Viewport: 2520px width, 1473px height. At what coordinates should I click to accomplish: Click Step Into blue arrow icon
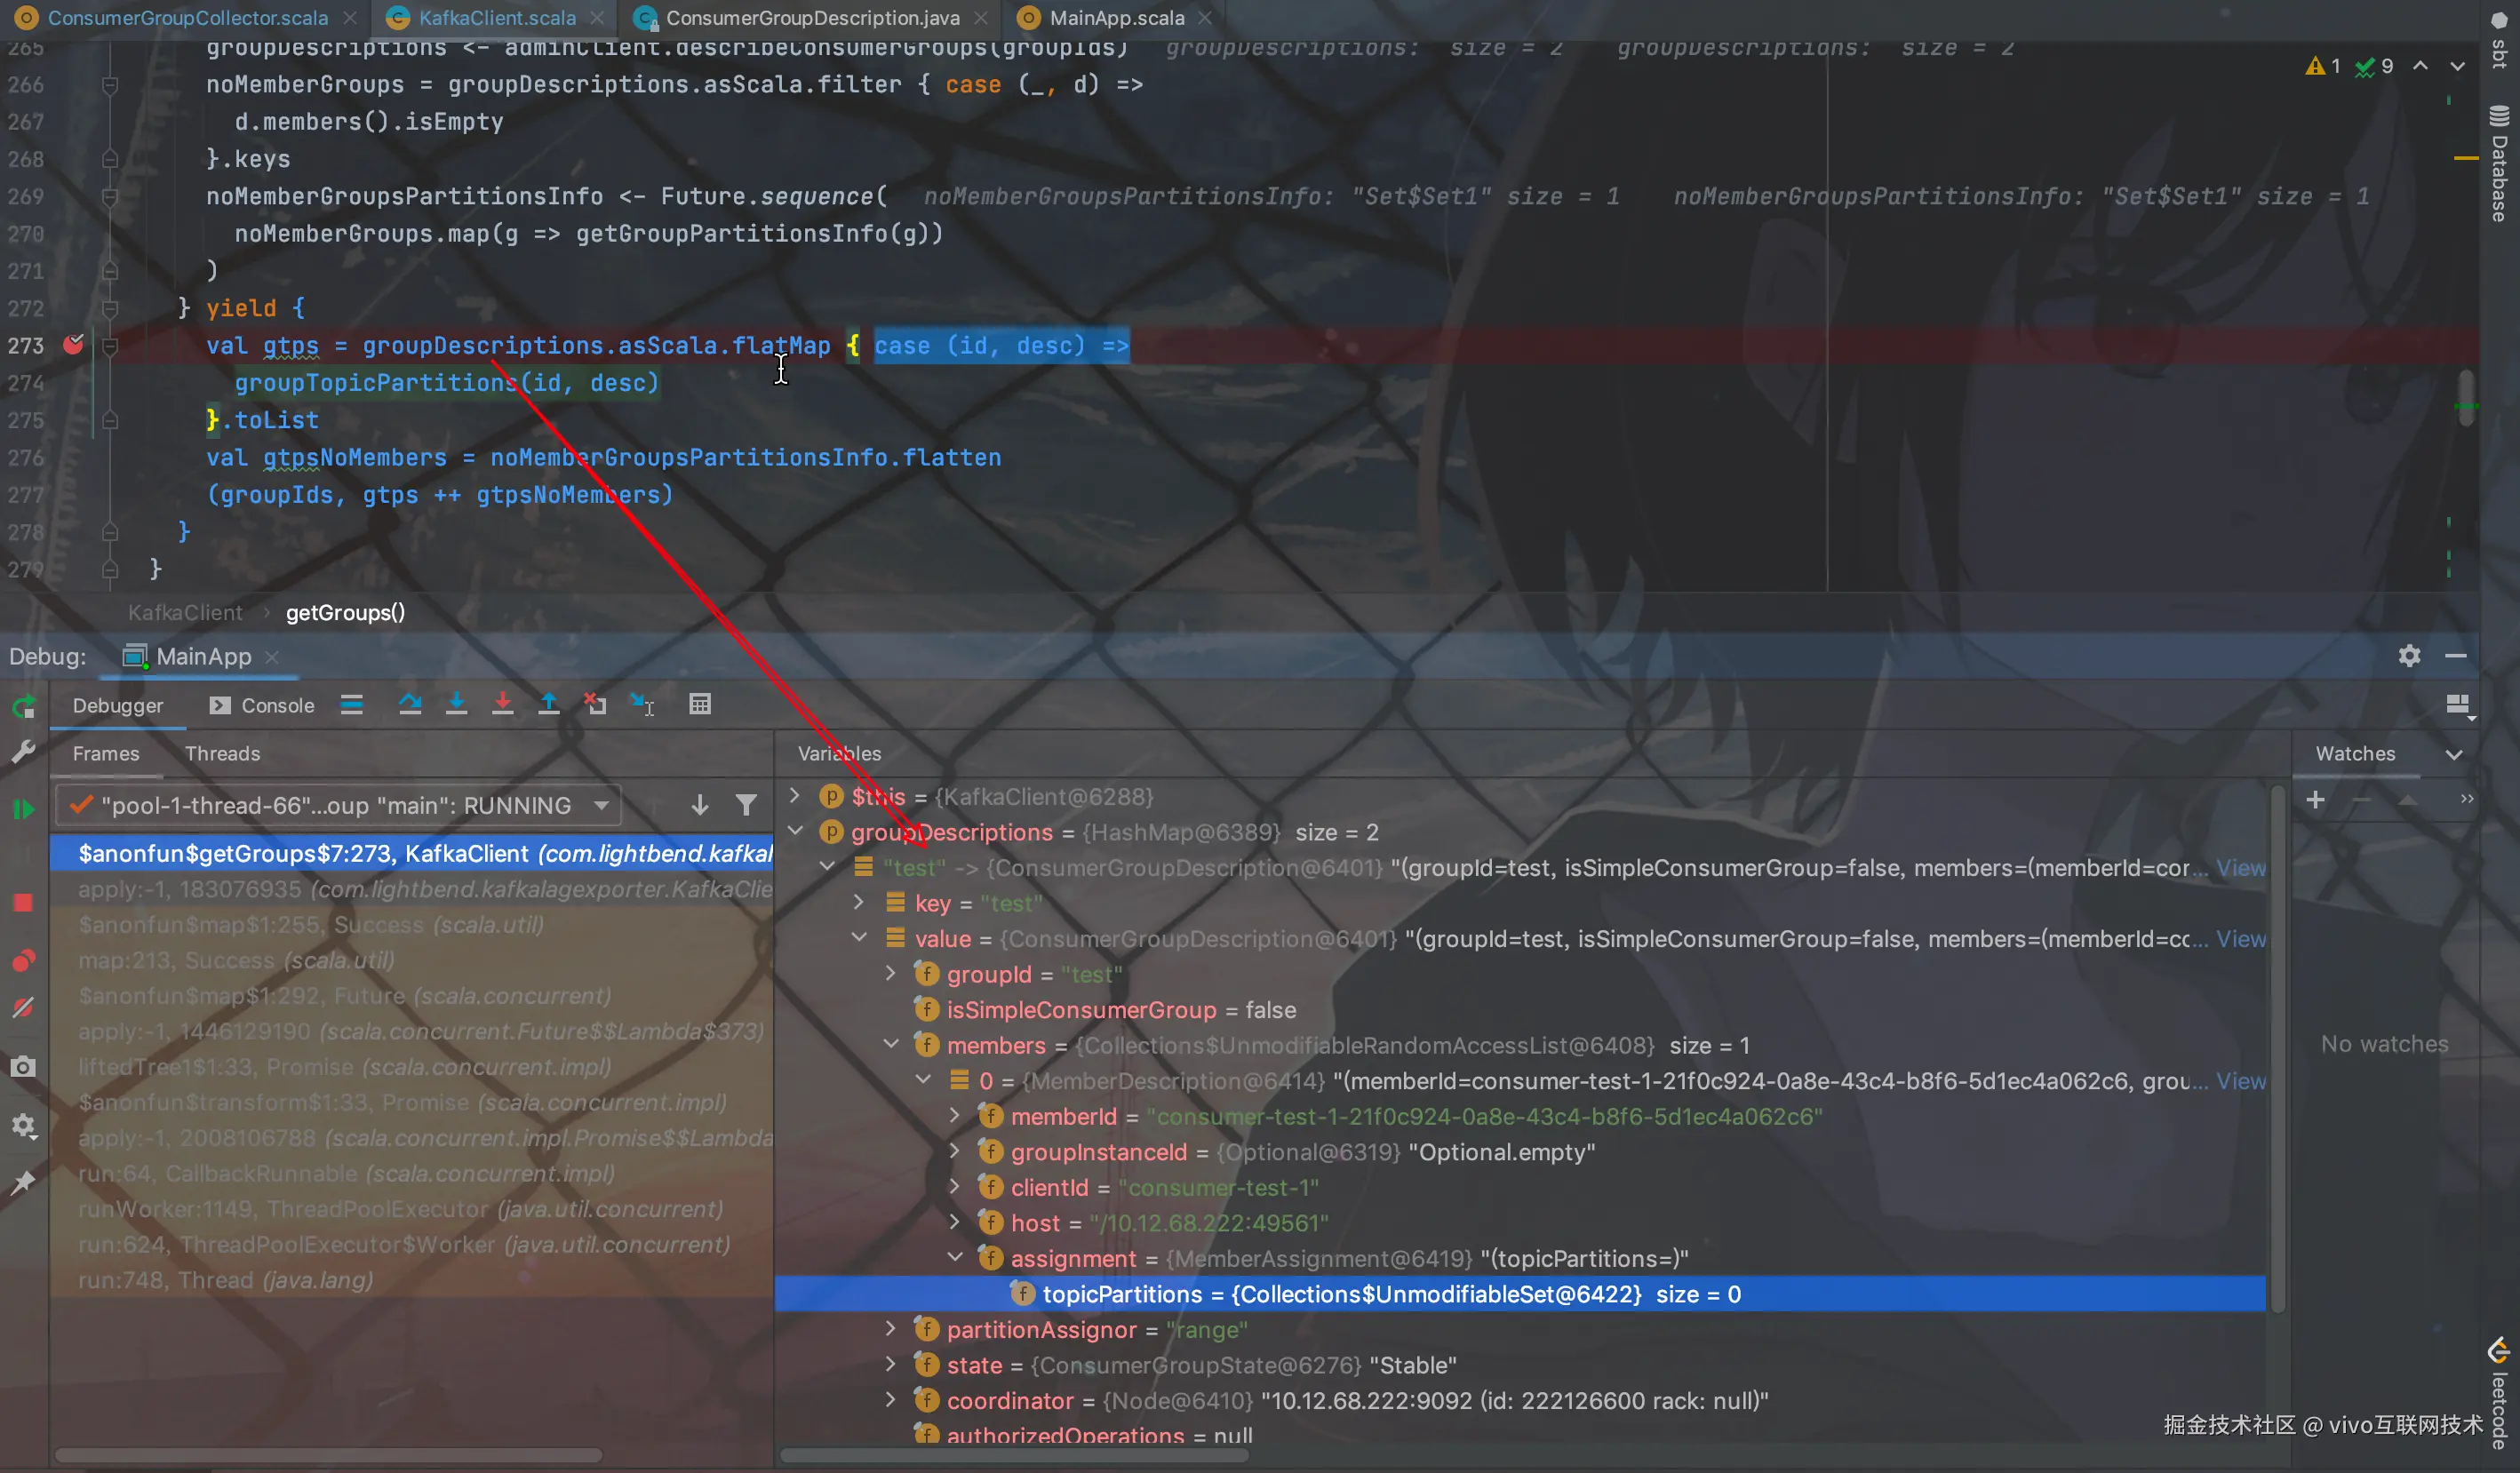point(456,705)
